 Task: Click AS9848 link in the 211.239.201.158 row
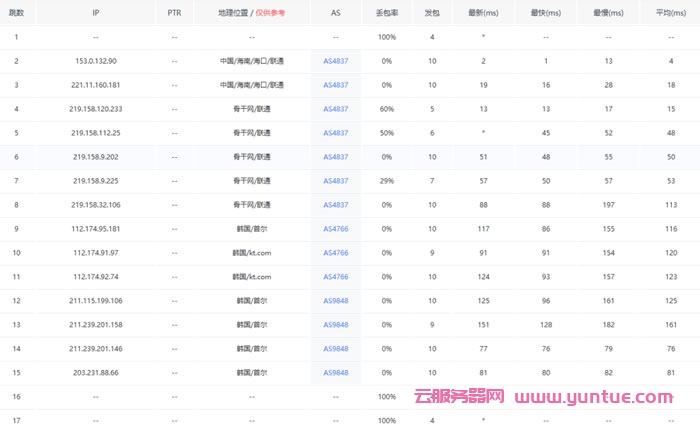(x=336, y=325)
